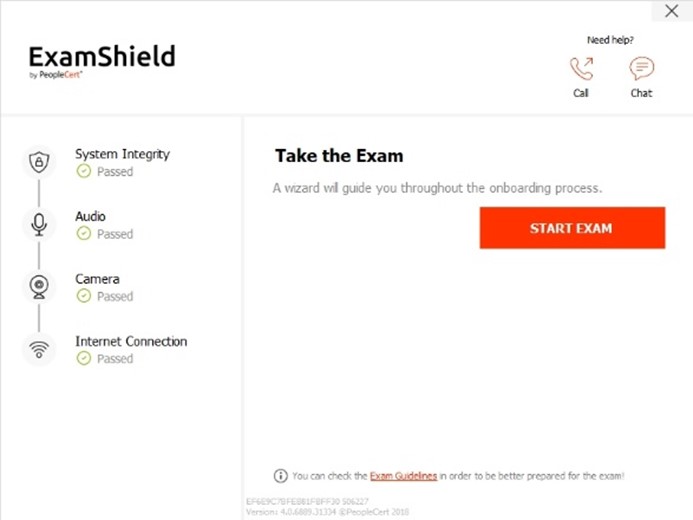
Task: Click System Integrity passed checkmark
Action: click(84, 171)
